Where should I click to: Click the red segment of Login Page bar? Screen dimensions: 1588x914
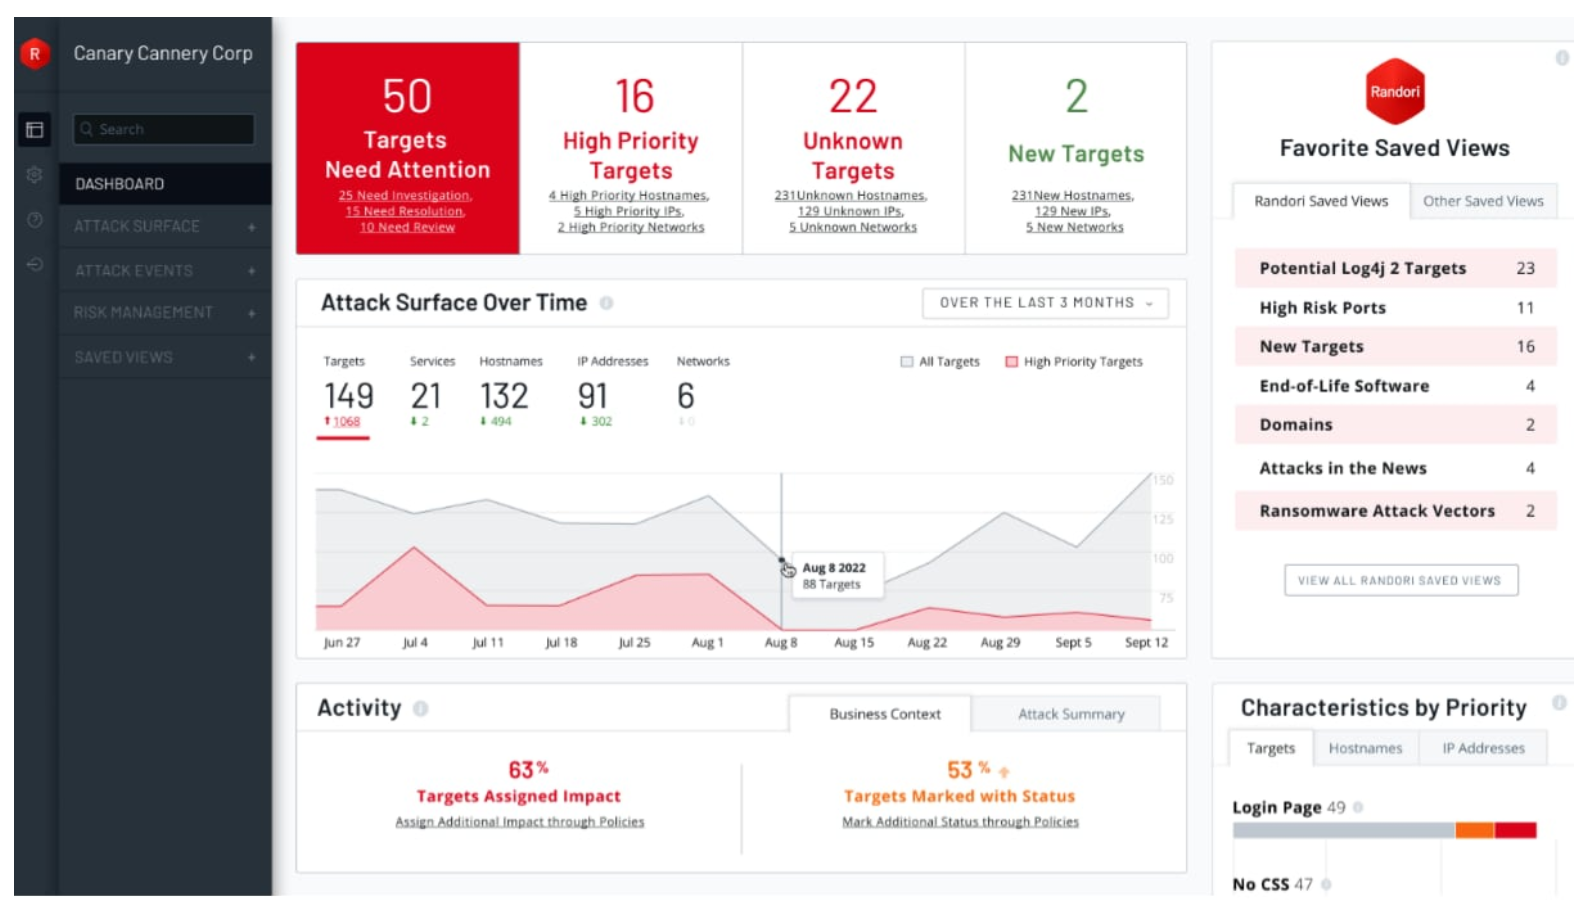[x=1515, y=831]
